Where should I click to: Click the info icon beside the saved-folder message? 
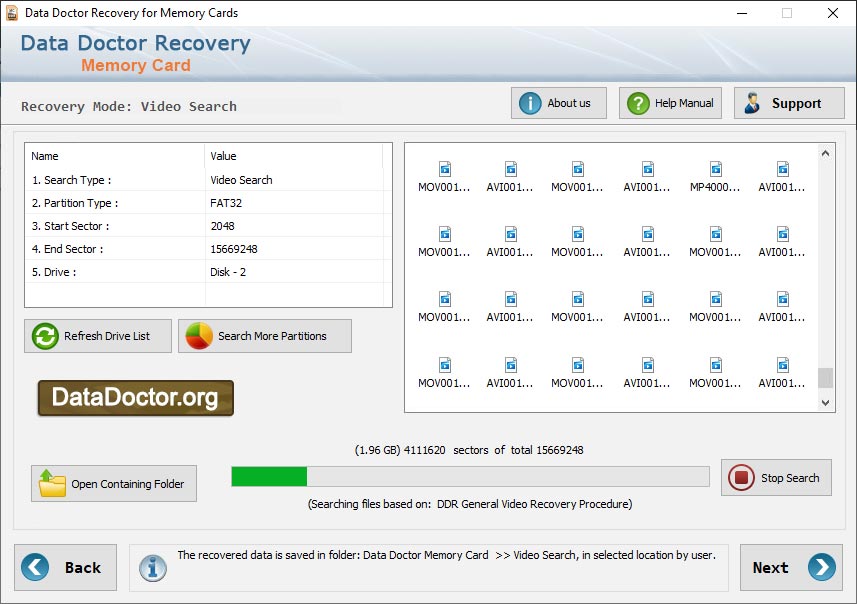[152, 567]
